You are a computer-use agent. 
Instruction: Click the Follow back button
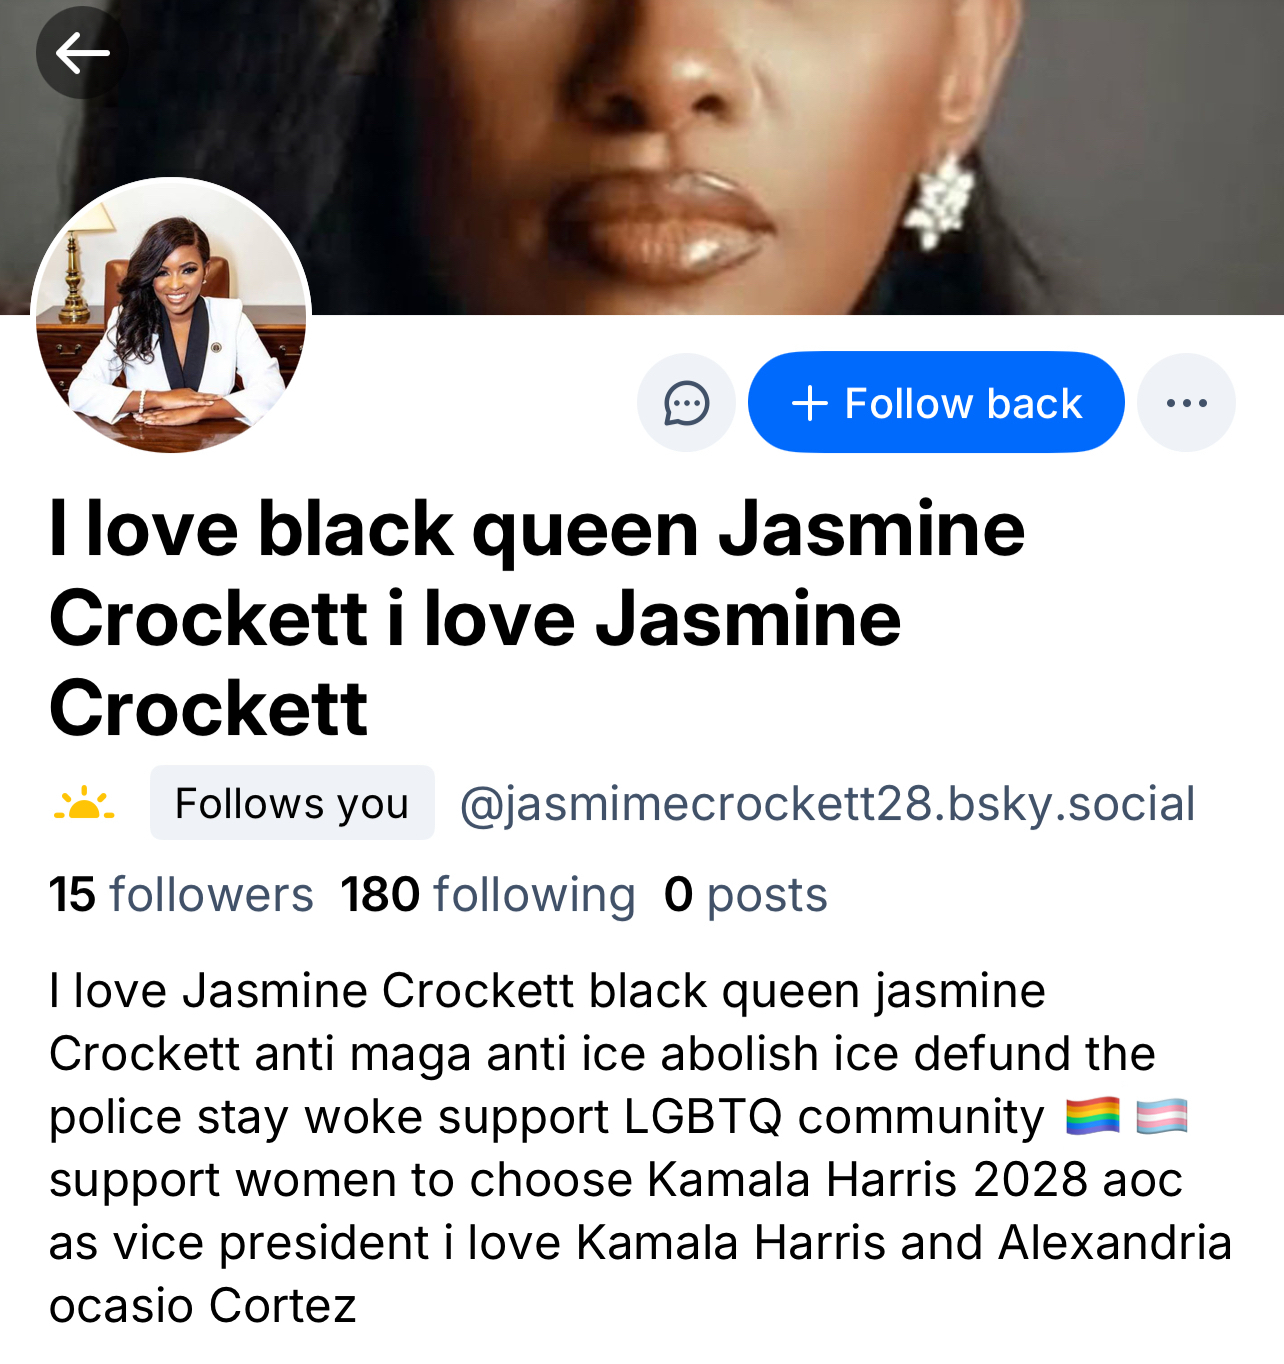(x=936, y=402)
